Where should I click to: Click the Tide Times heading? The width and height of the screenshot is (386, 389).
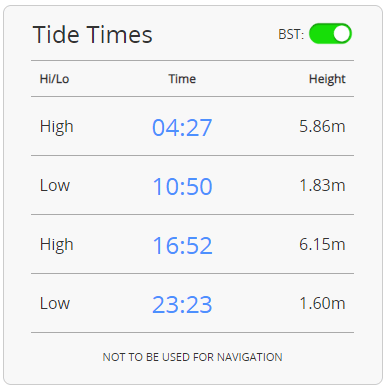(x=93, y=35)
